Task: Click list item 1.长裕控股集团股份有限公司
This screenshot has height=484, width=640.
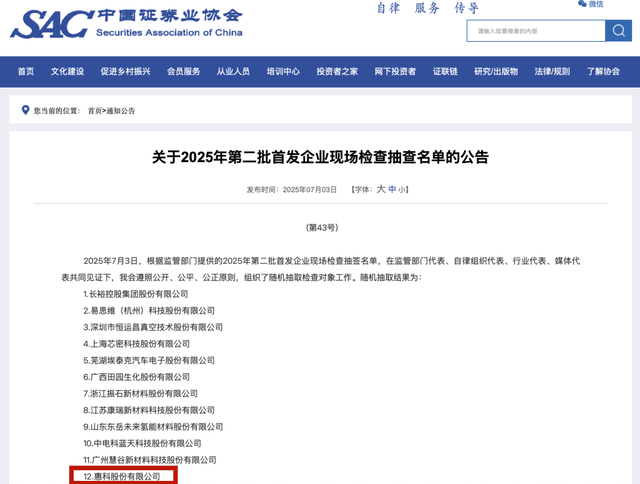Action: 136,294
